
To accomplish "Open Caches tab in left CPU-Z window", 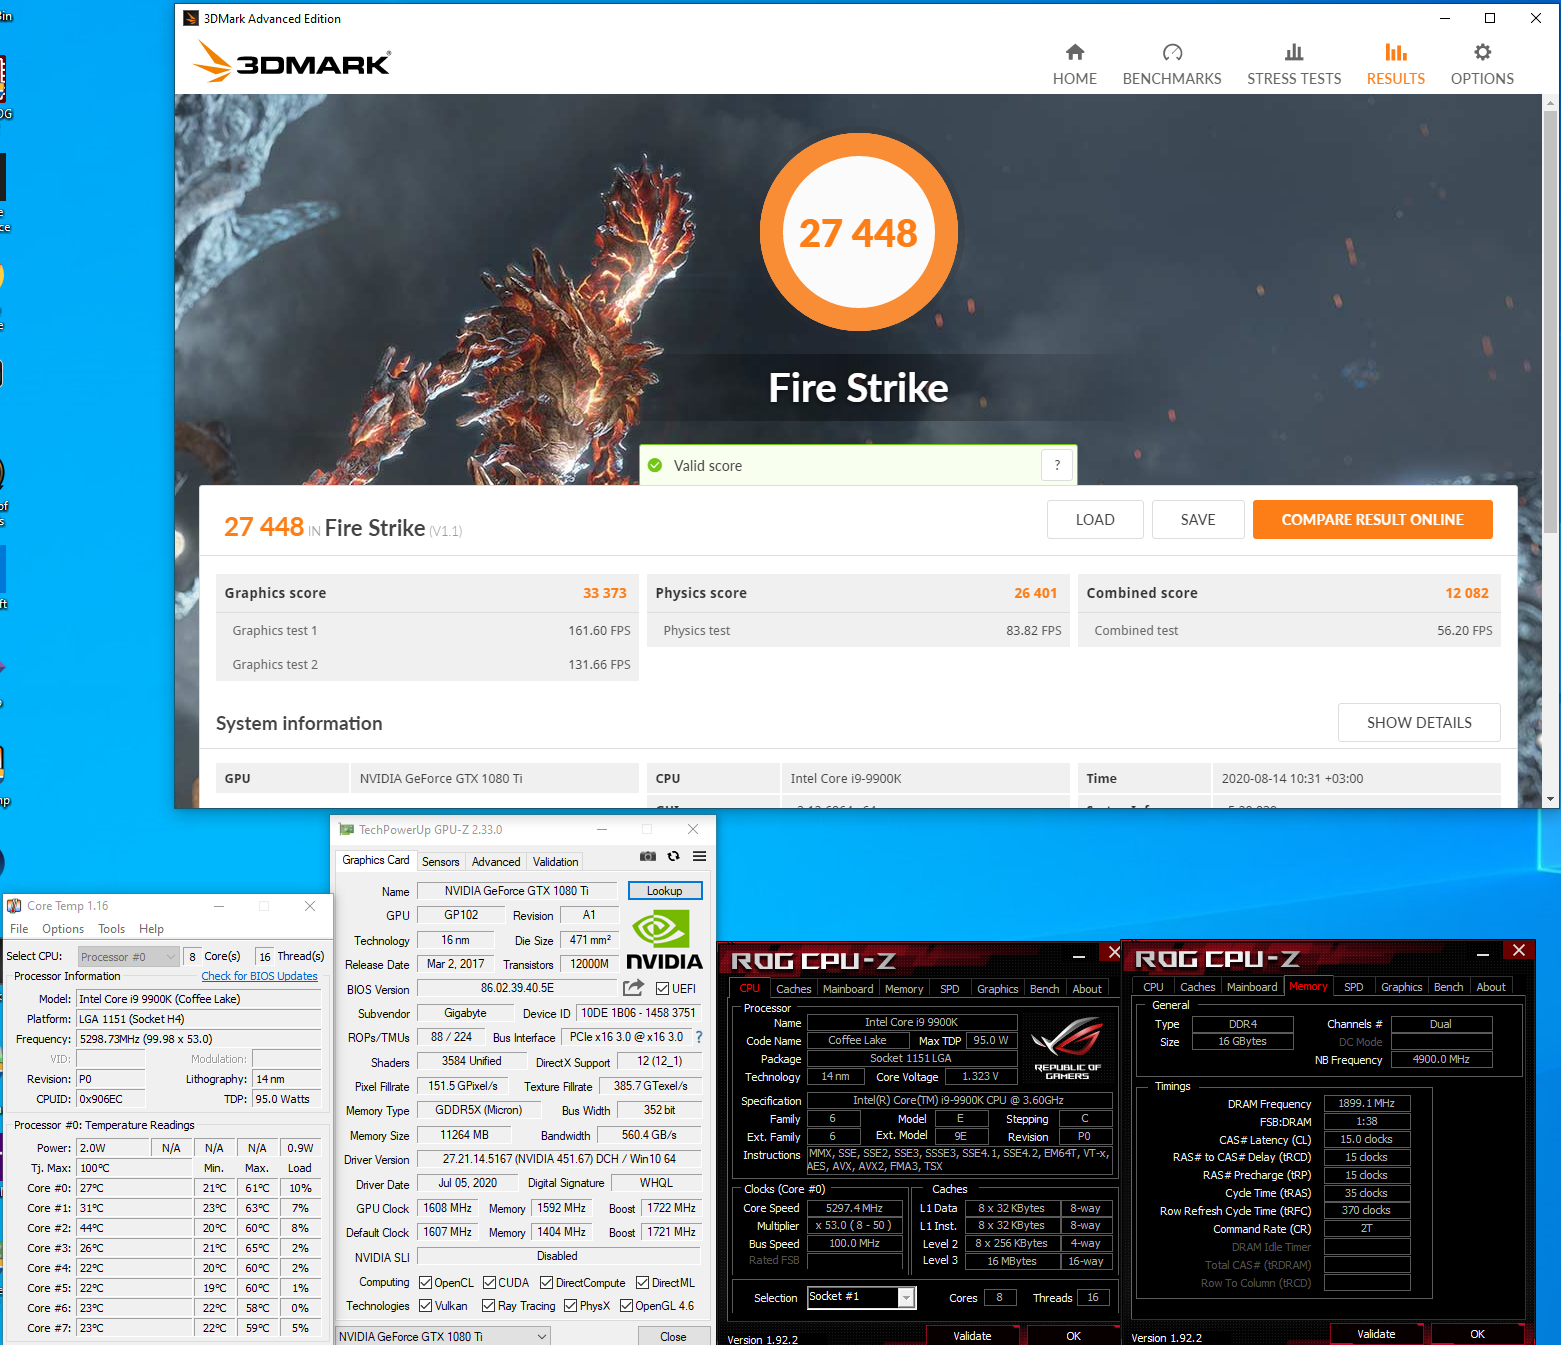I will pyautogui.click(x=794, y=989).
